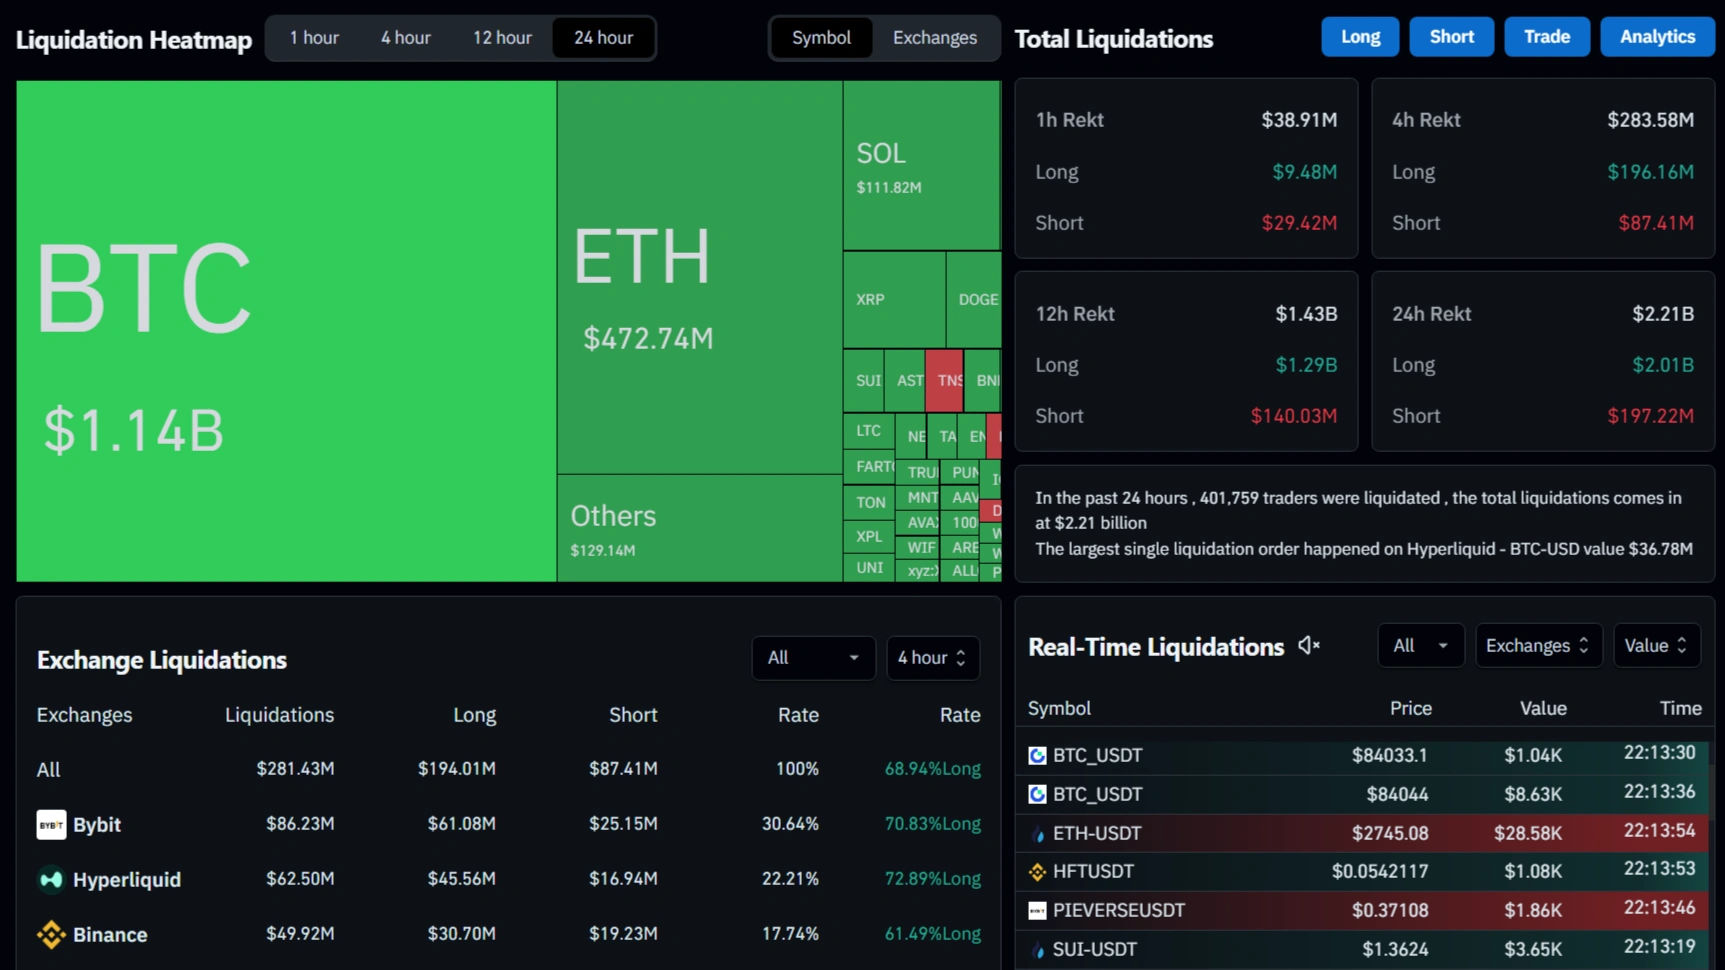Screen dimensions: 1725x970
Task: Click the Binance exchange logo
Action: click(51, 934)
